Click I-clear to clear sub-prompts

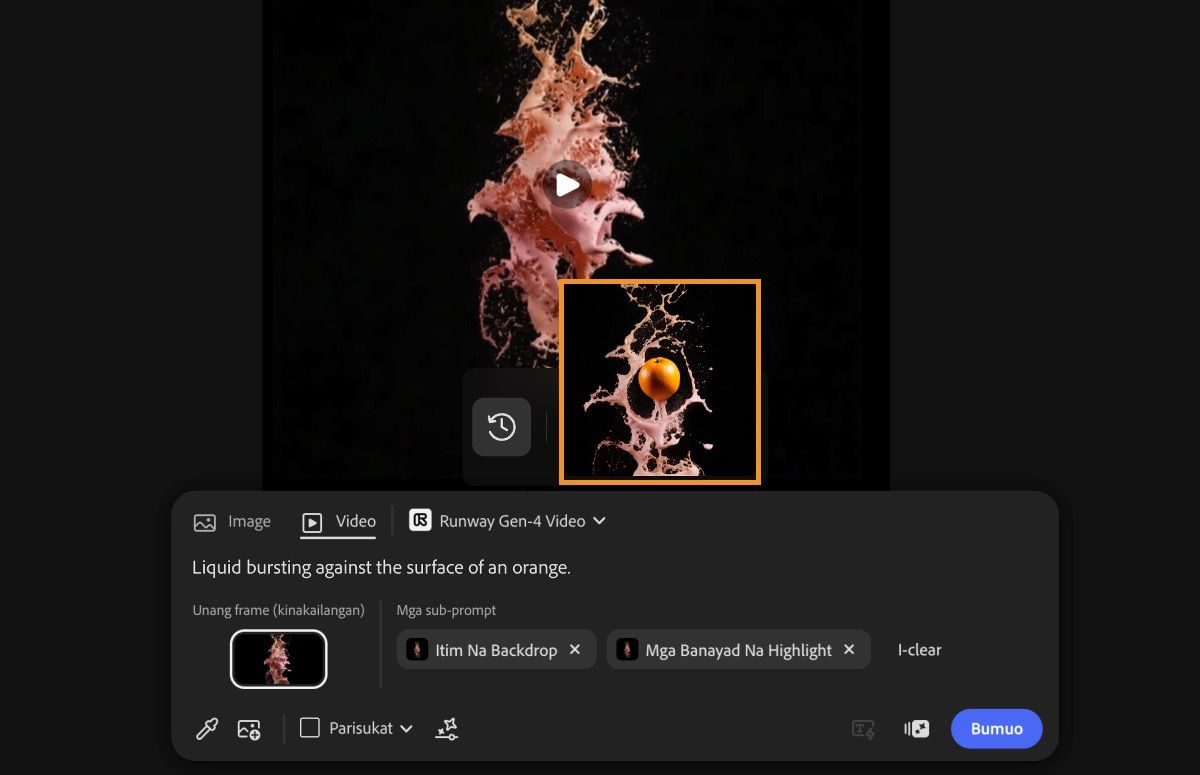pos(919,650)
